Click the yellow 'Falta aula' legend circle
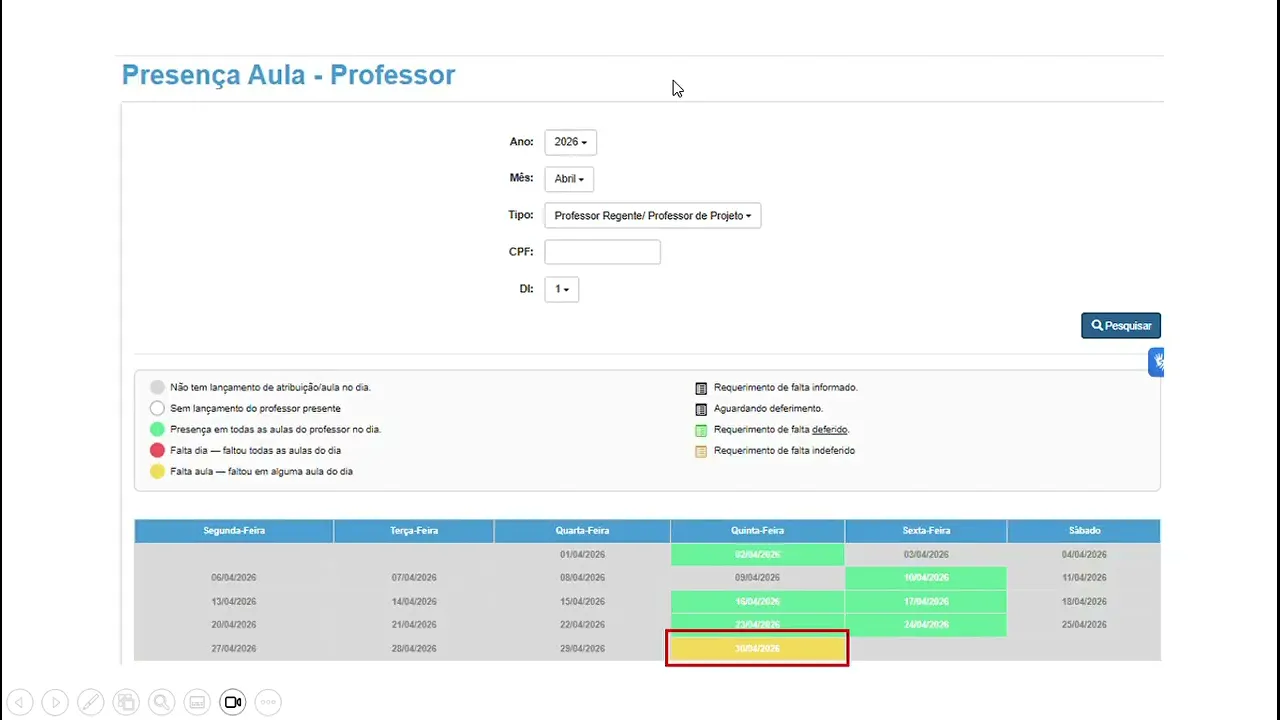The width and height of the screenshot is (1280, 720). point(157,471)
